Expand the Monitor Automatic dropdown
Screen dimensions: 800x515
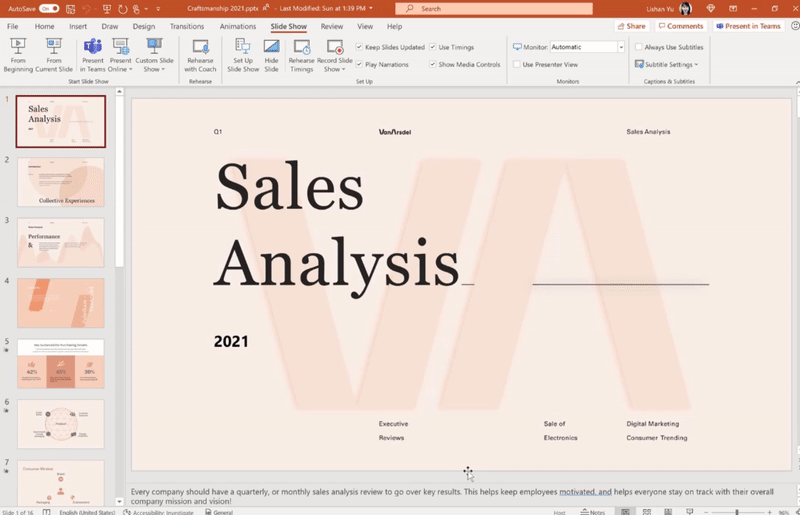(x=621, y=47)
